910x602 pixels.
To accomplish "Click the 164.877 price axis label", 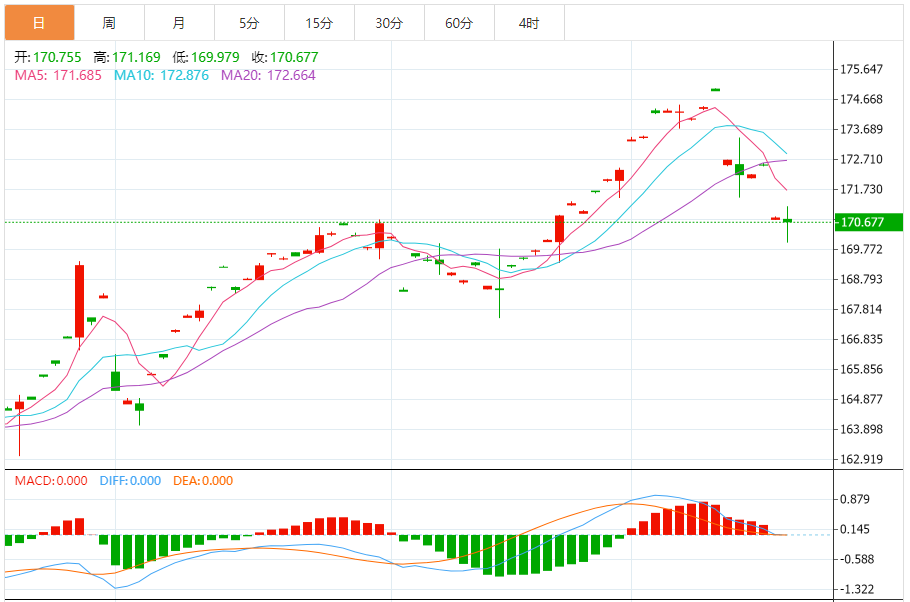I will click(862, 399).
